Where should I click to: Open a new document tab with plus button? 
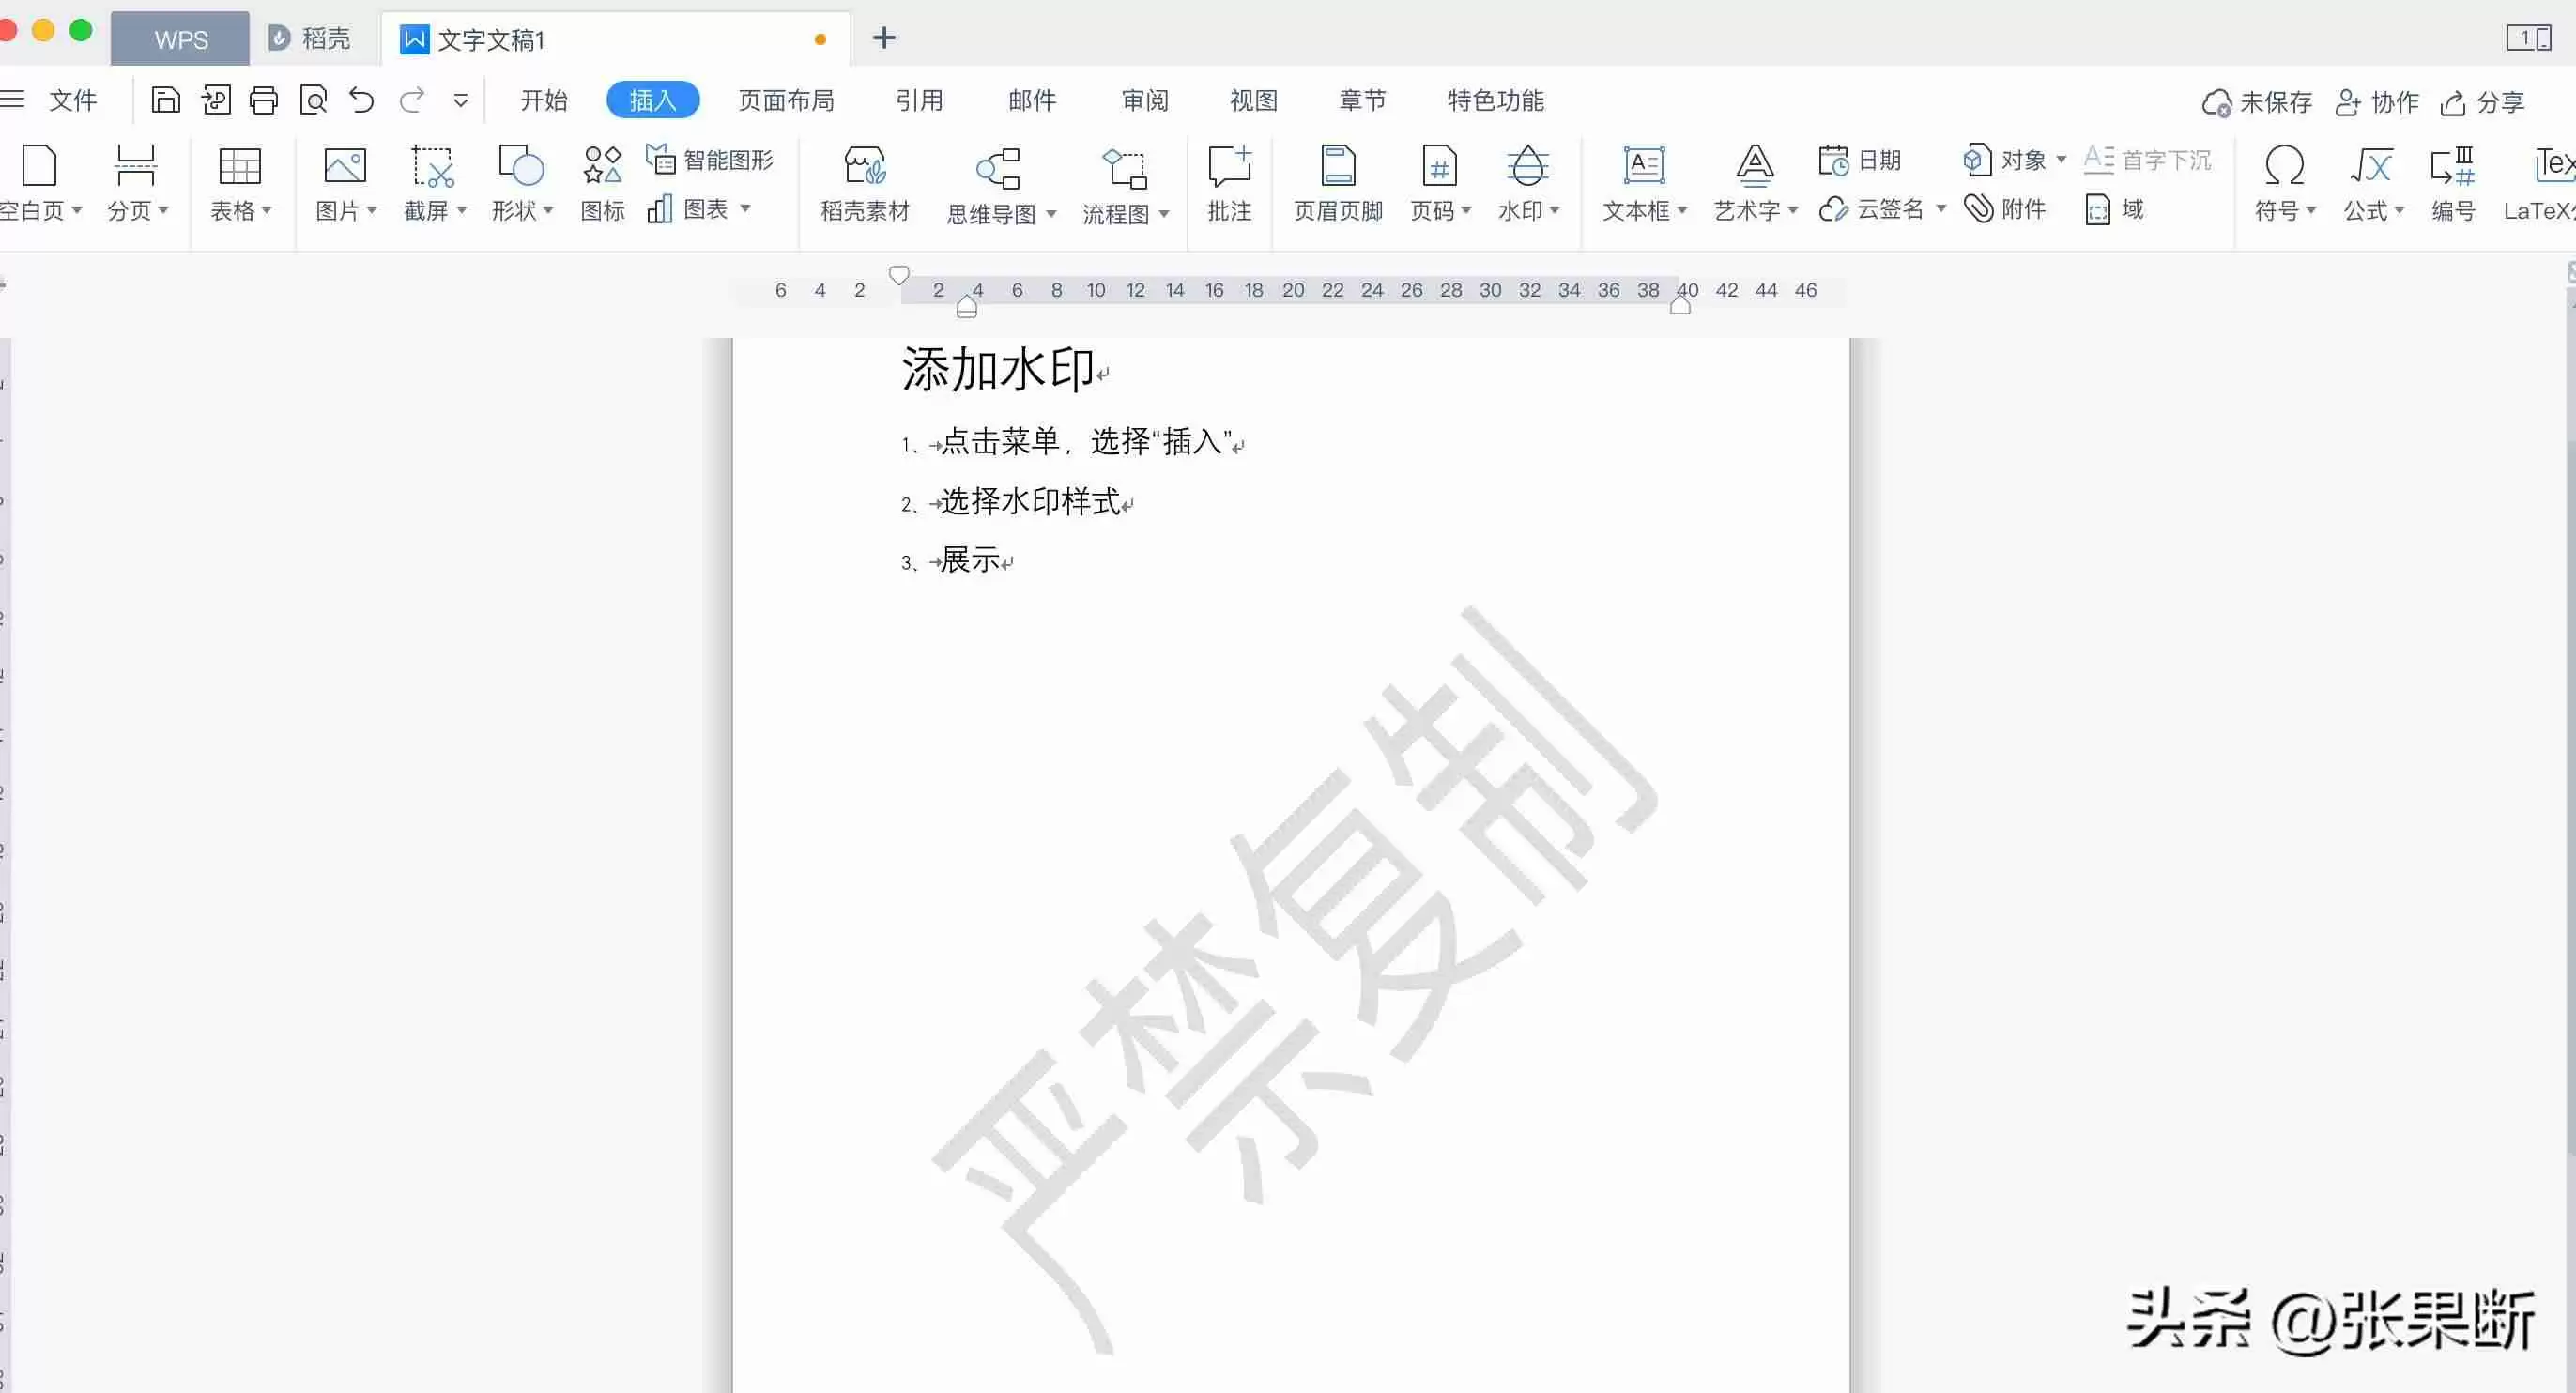tap(883, 38)
